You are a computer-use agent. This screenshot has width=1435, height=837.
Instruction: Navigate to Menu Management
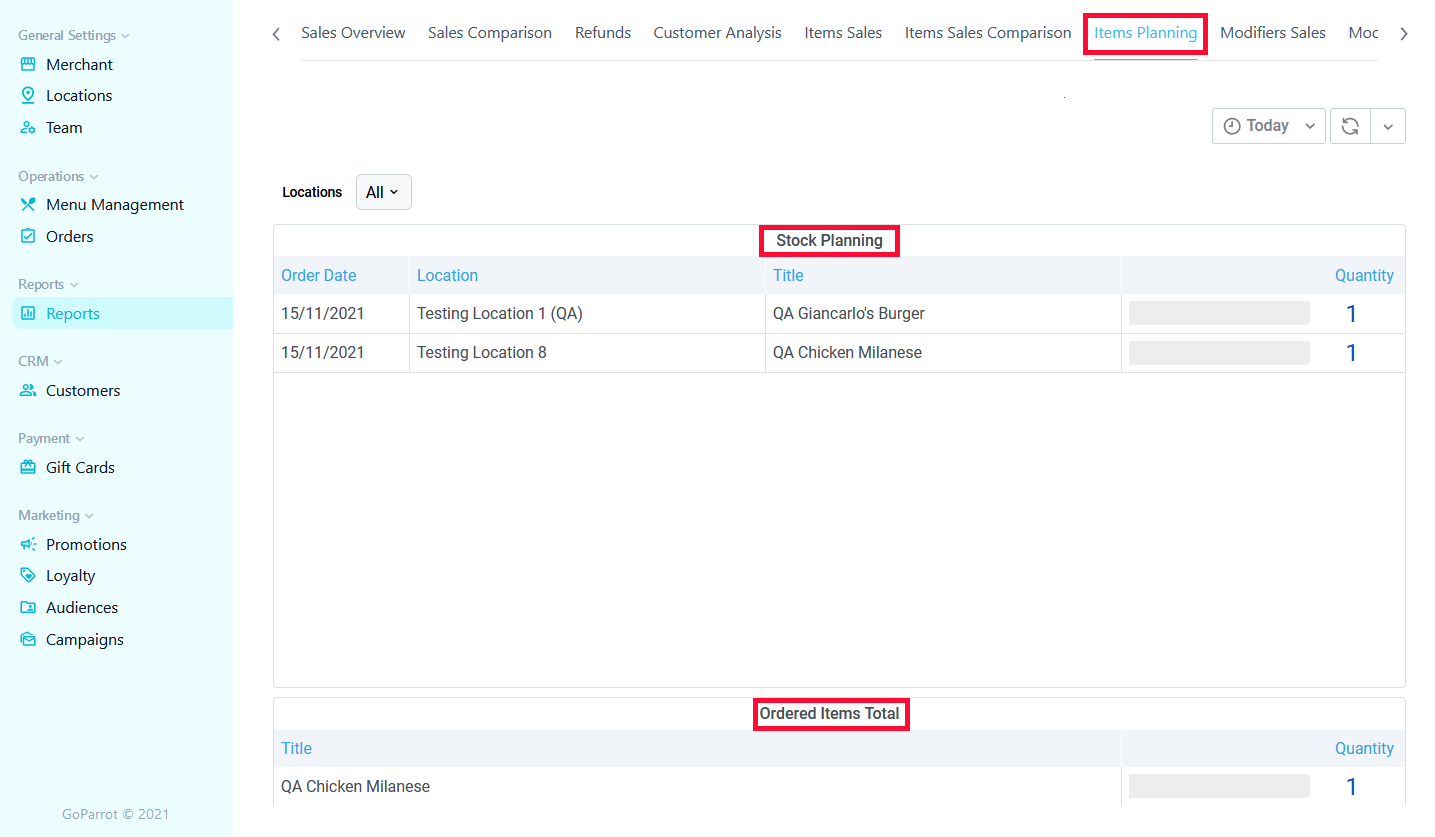click(115, 204)
